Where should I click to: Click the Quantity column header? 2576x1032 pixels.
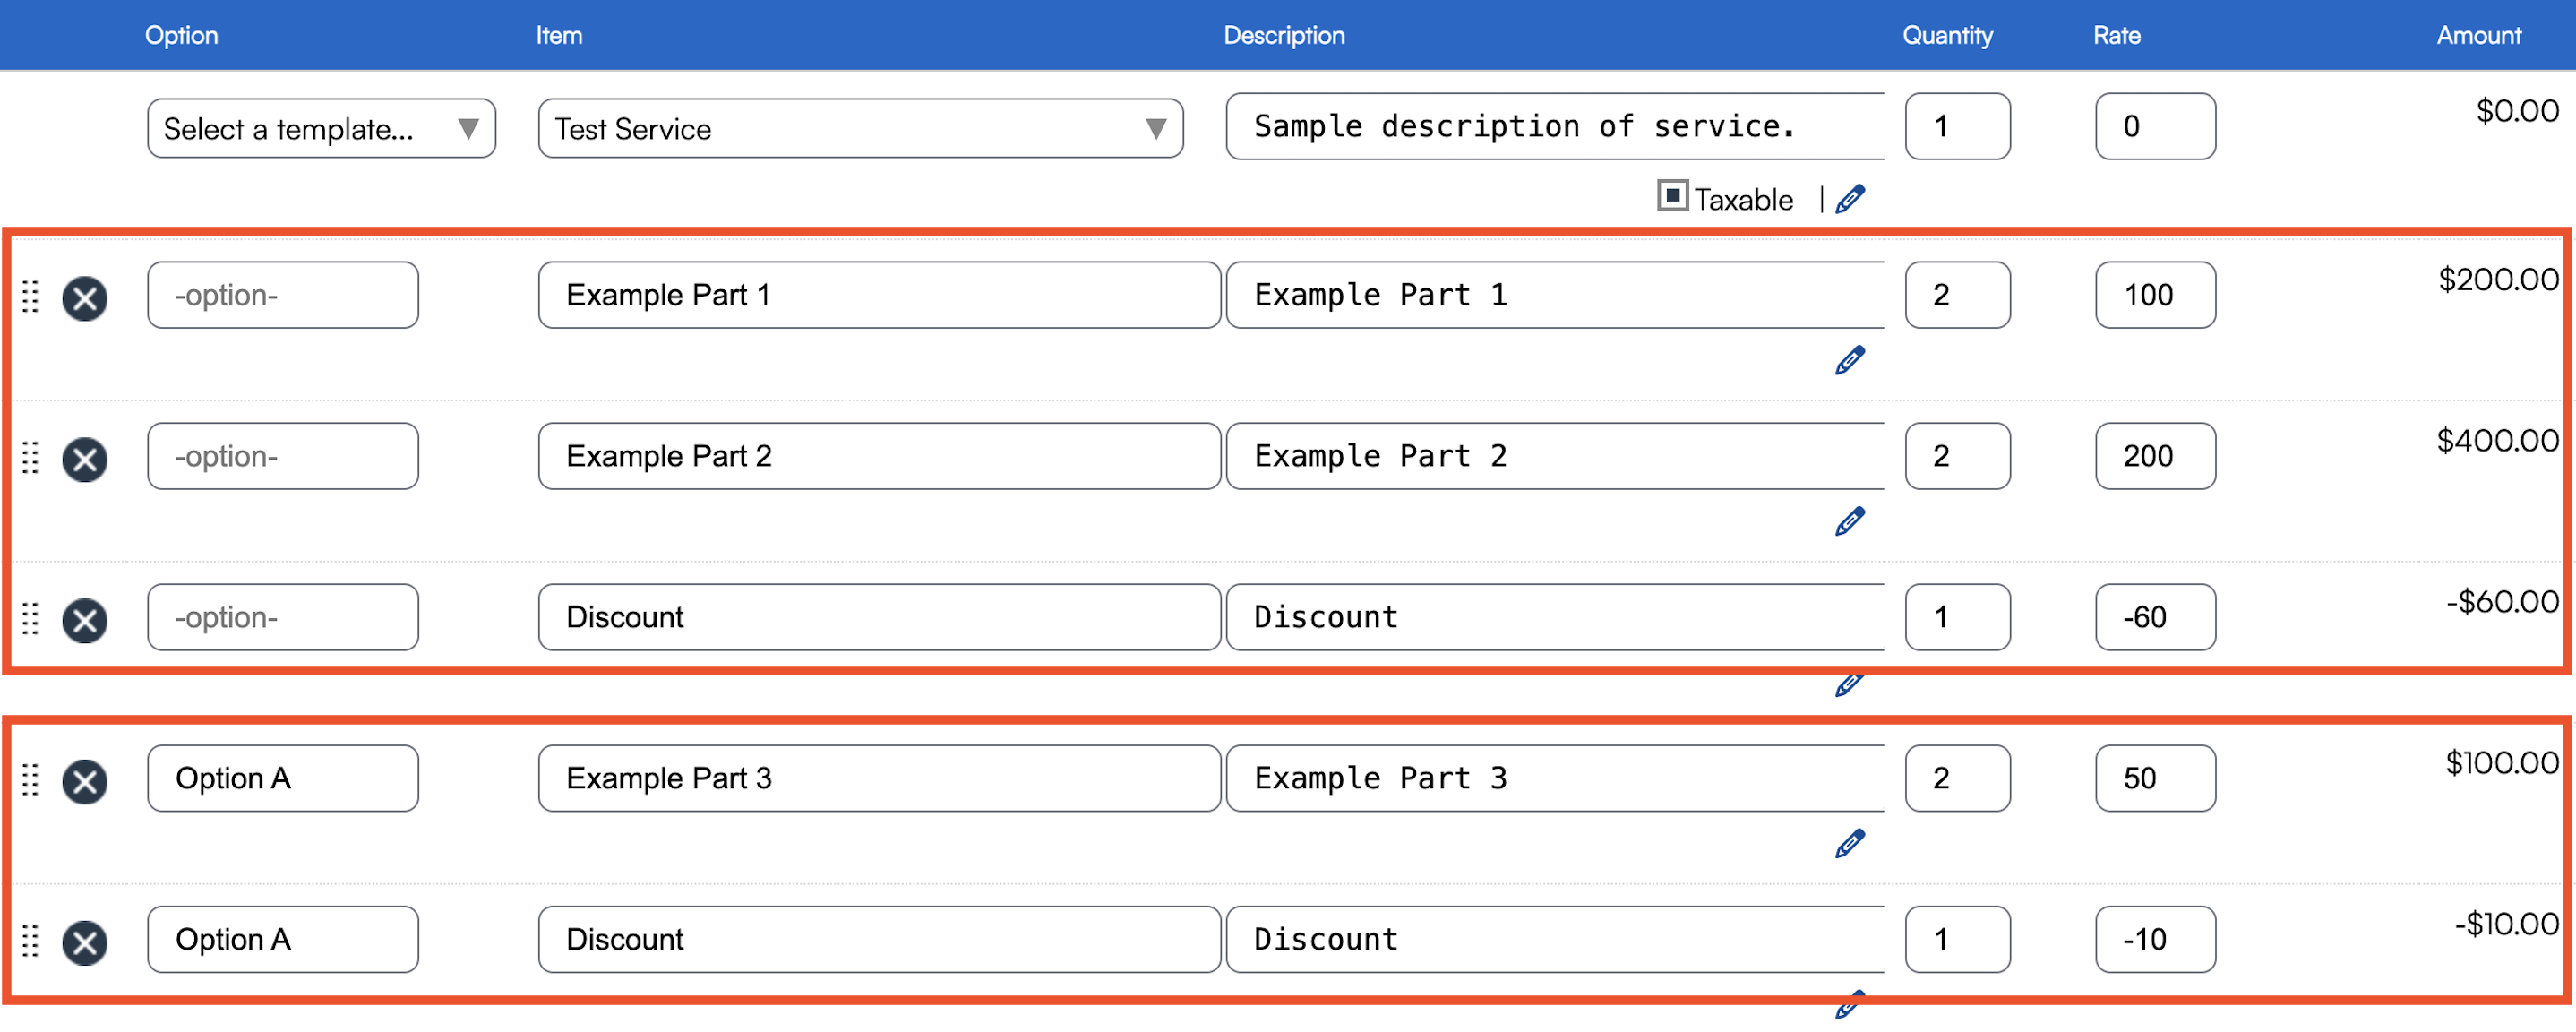tap(1946, 36)
